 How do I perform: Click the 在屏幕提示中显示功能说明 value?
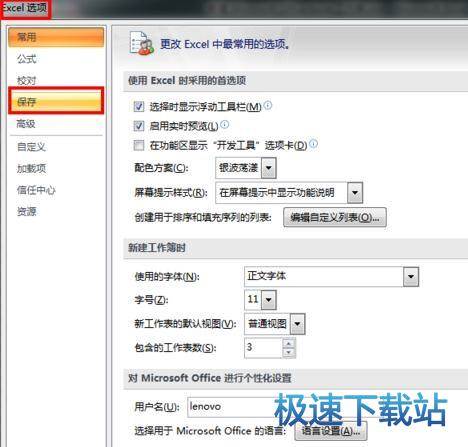click(x=277, y=193)
